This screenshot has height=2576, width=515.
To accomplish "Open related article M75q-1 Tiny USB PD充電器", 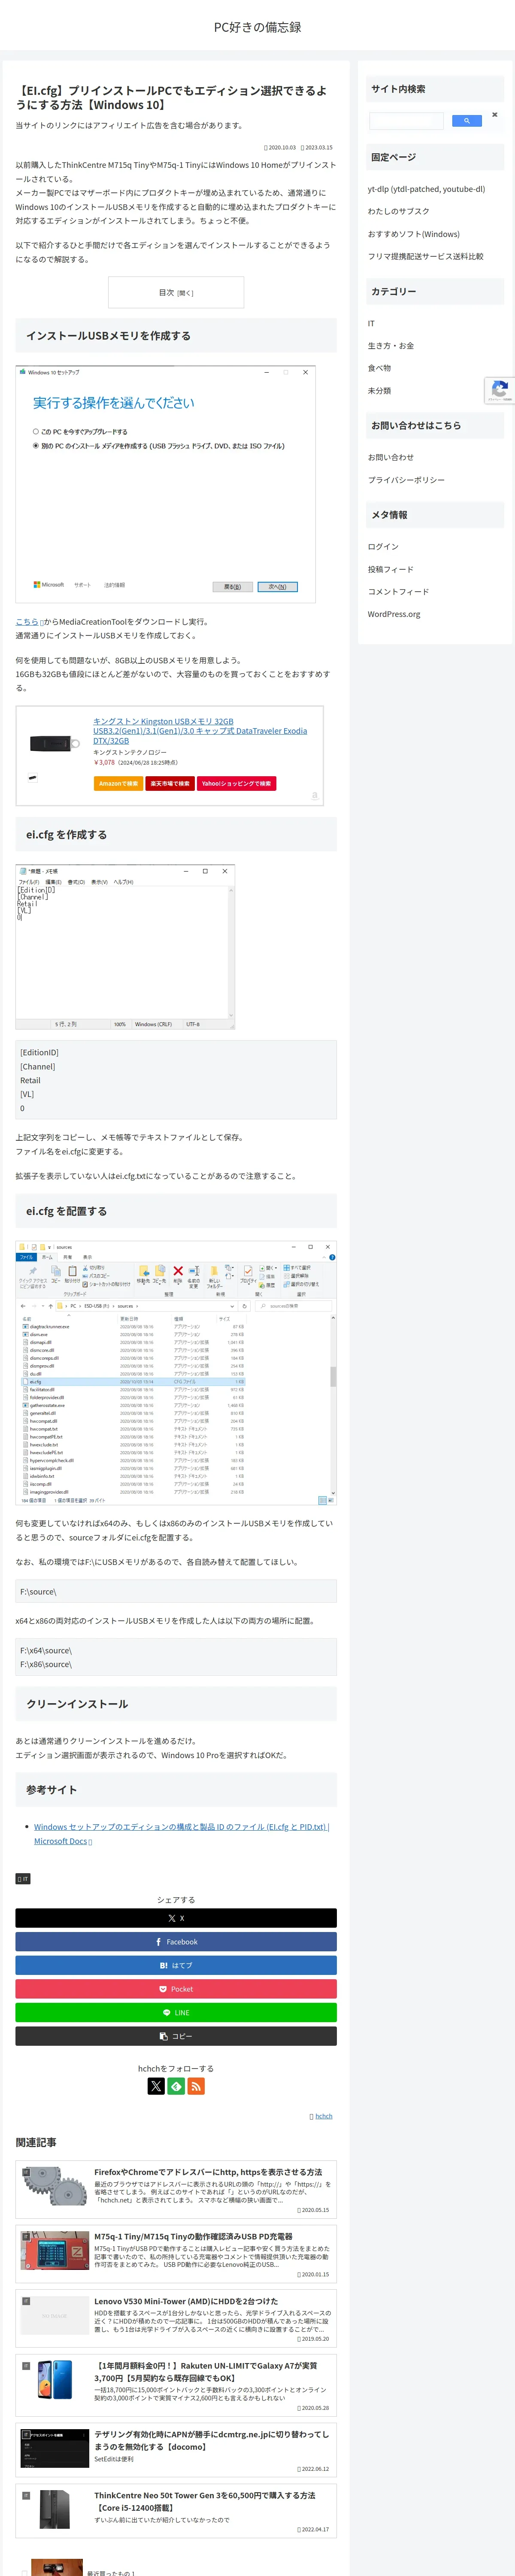I will (x=176, y=2254).
